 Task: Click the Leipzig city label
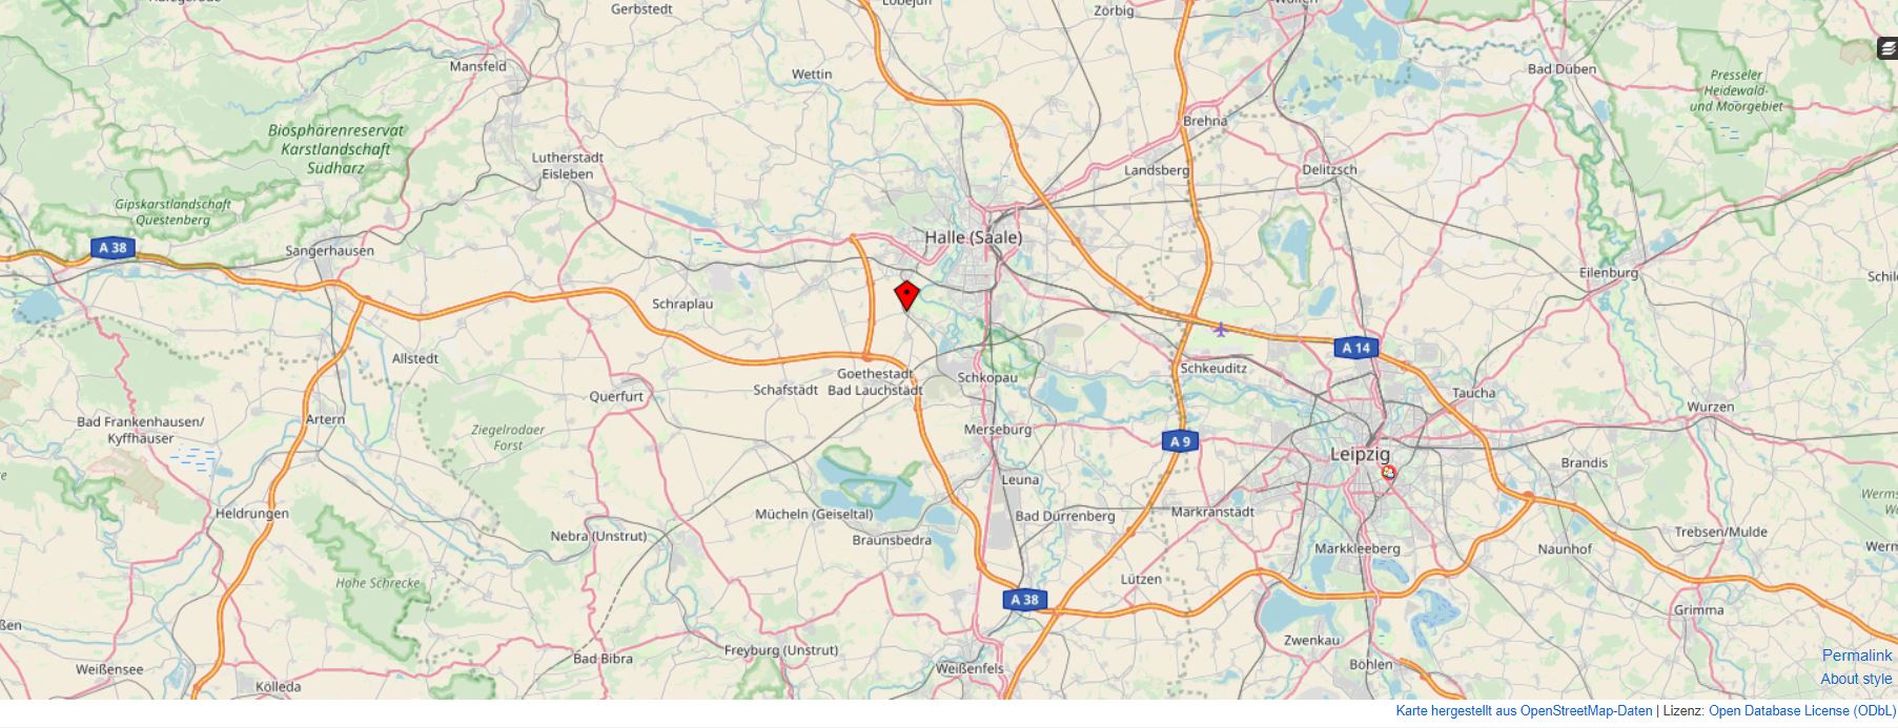click(x=1360, y=454)
